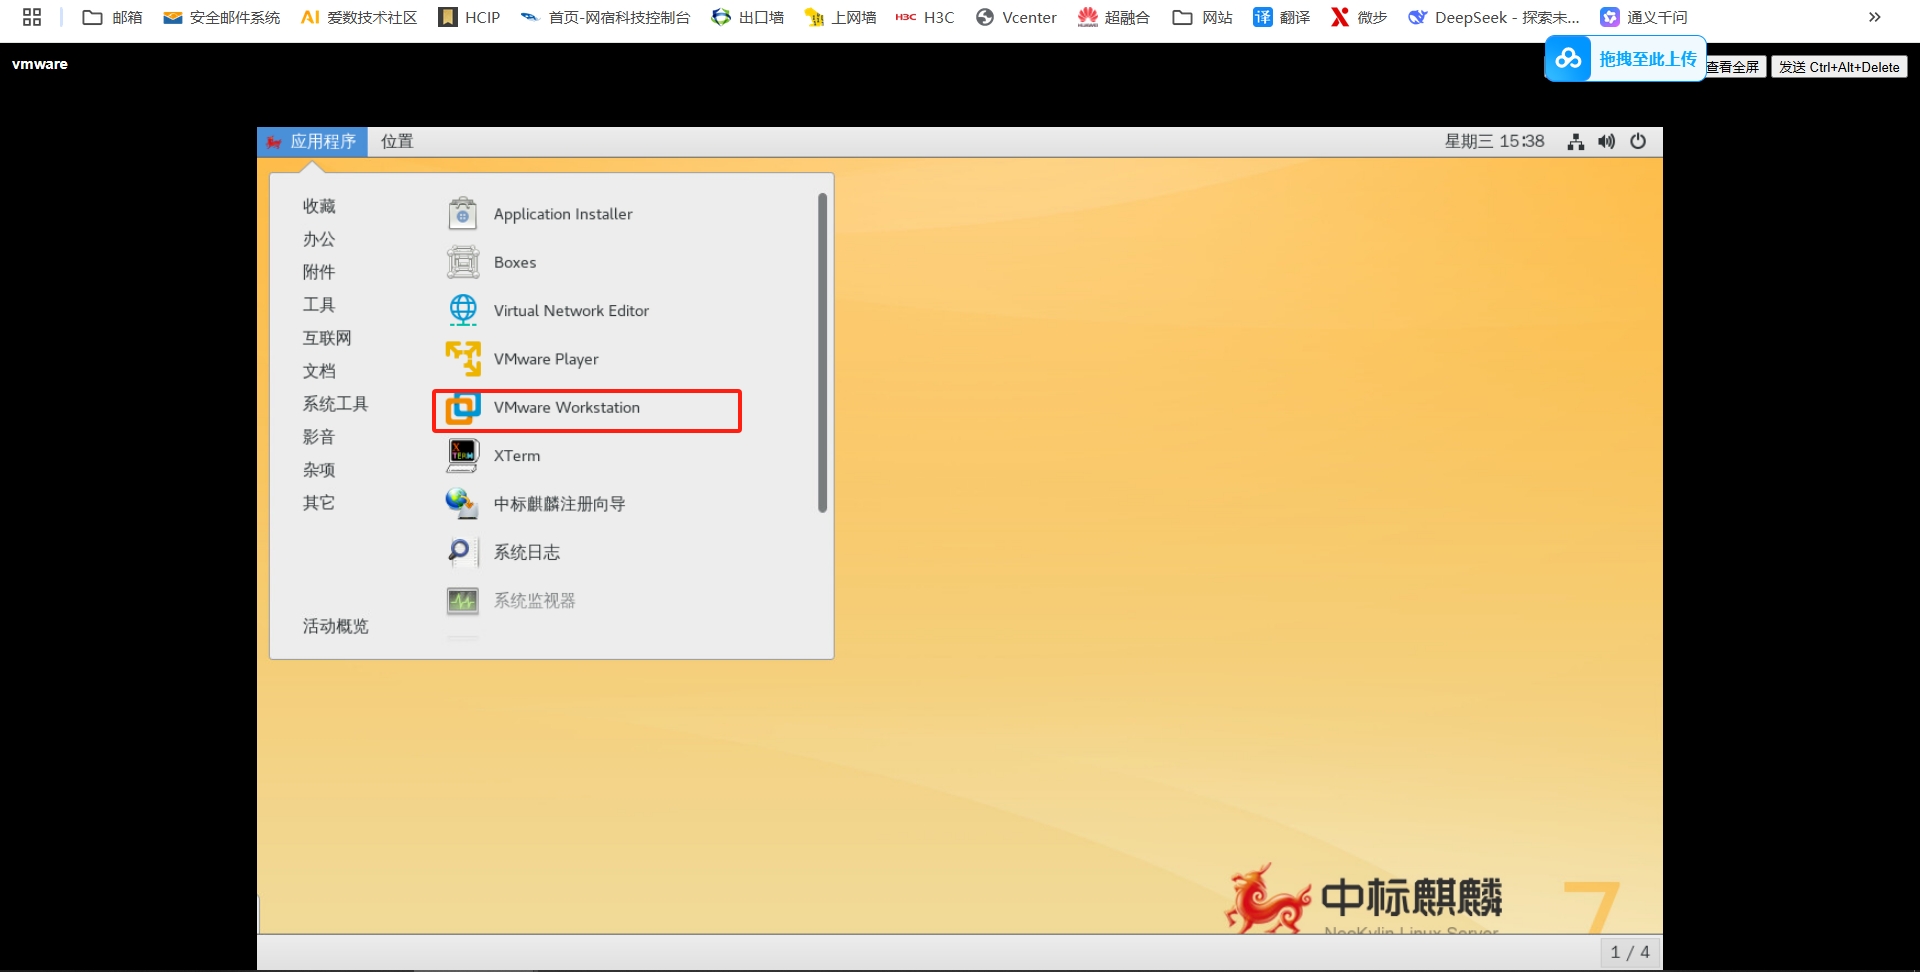Screen dimensions: 1920x972
Task: Open 邮箱 bookmark folder
Action: 112,17
